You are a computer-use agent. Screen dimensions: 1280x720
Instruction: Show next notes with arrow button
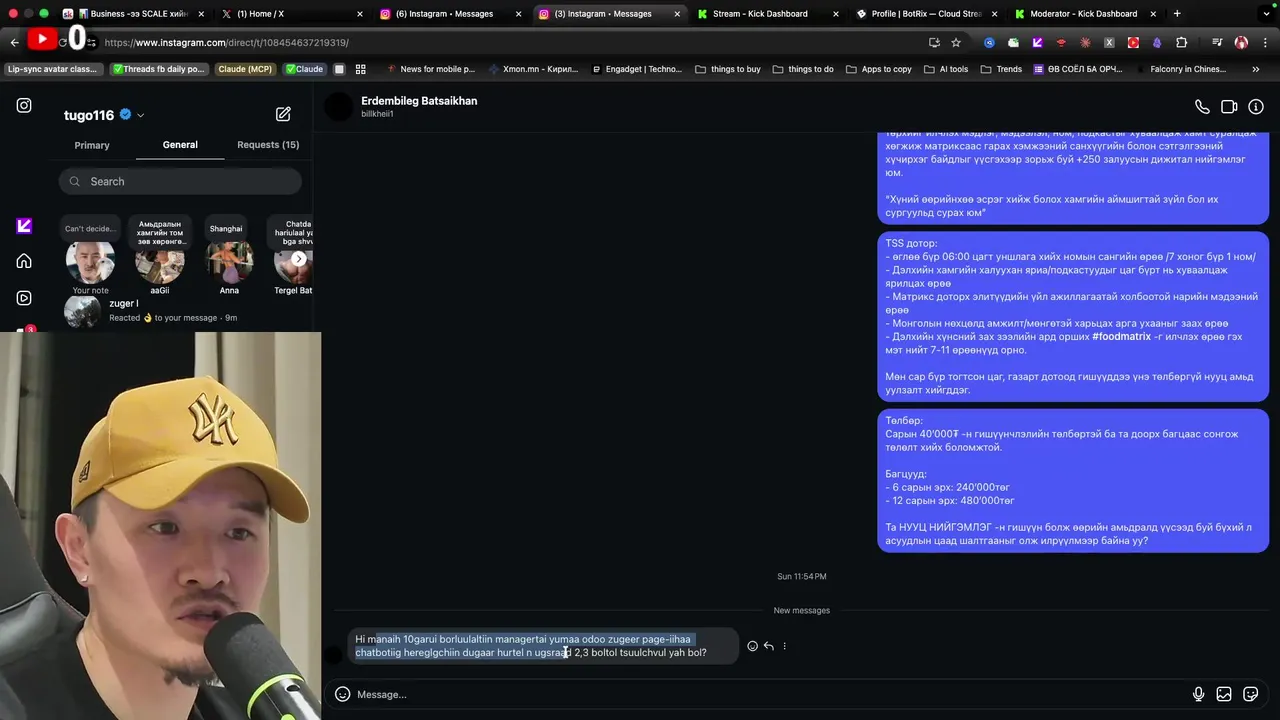pyautogui.click(x=298, y=259)
